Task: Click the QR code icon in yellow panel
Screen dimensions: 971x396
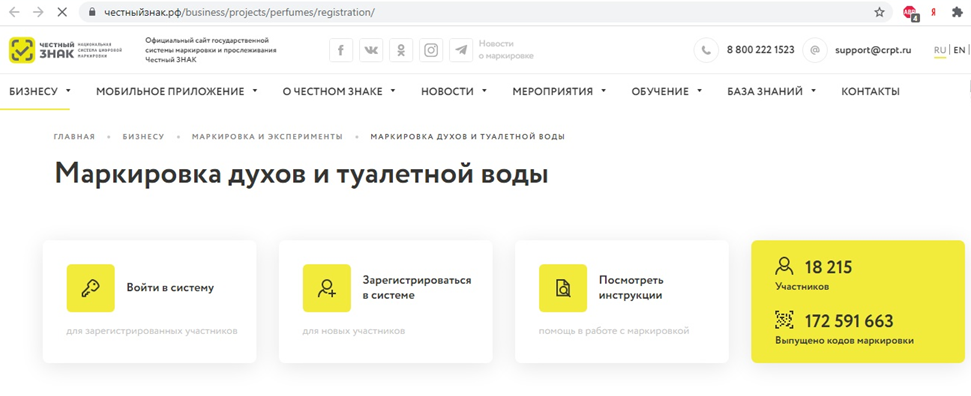Action: (785, 320)
